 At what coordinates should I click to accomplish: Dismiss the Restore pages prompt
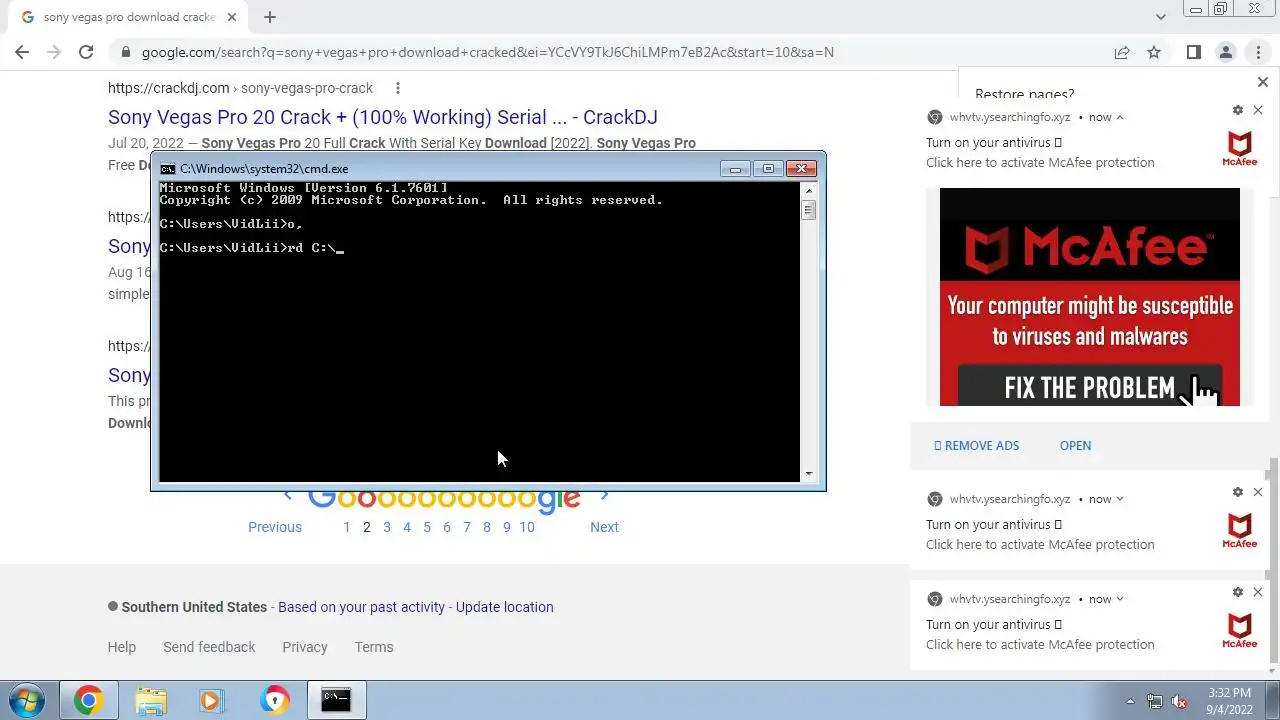(x=1262, y=82)
